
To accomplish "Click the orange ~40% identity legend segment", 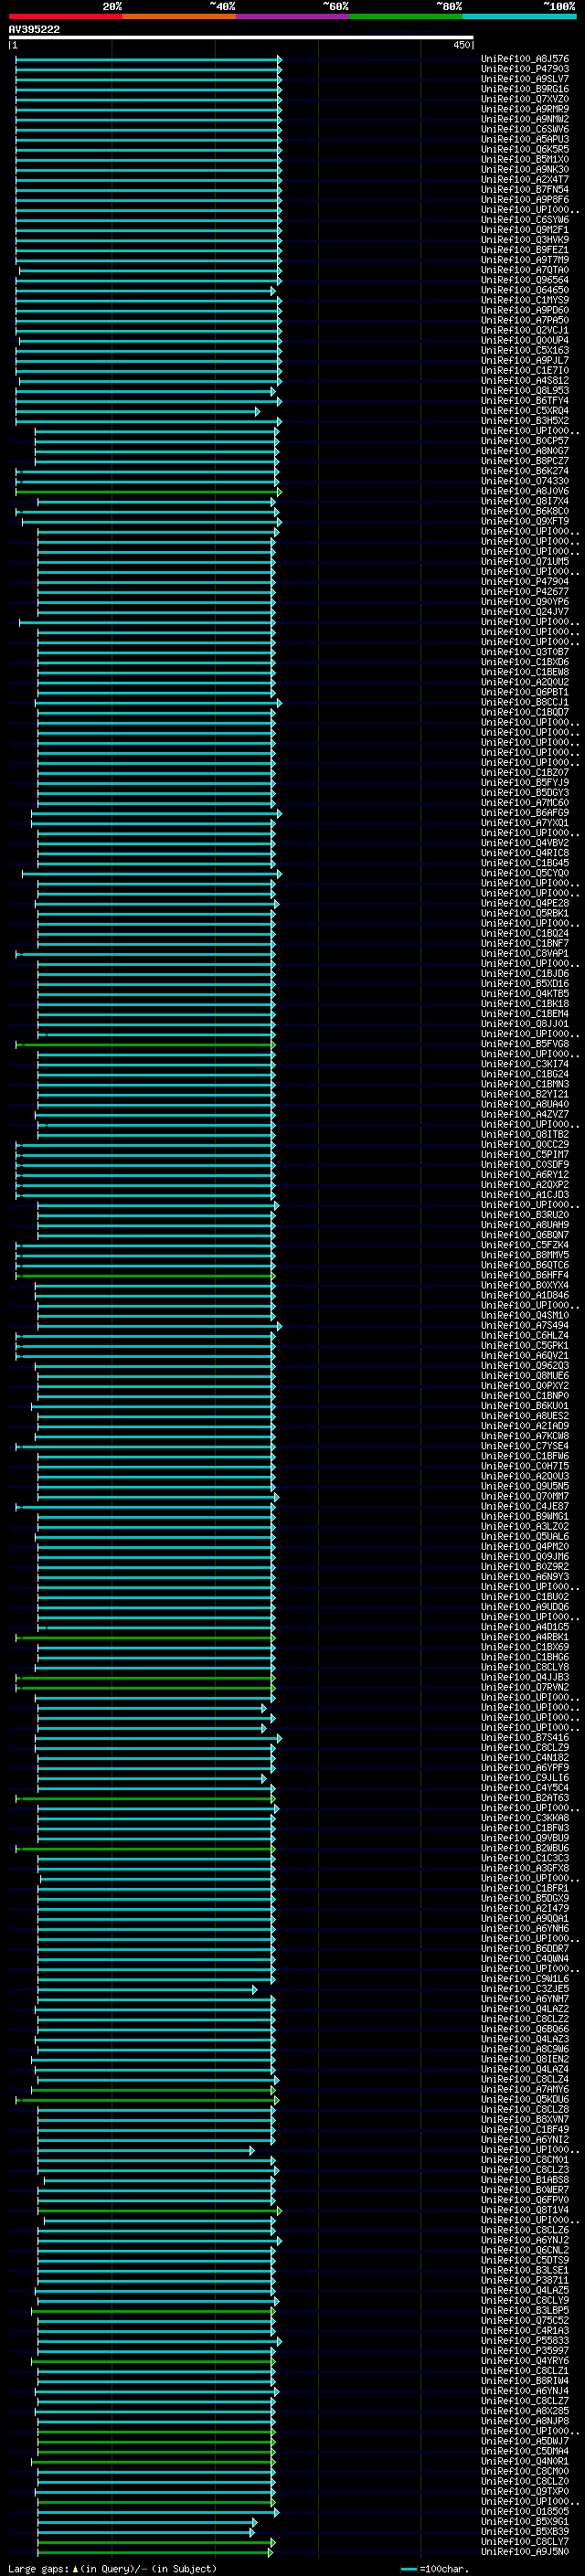I will (x=179, y=16).
